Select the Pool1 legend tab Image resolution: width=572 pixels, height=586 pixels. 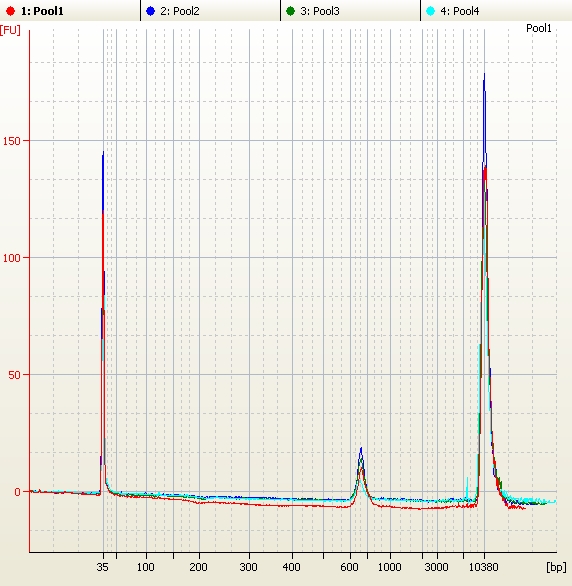70,10
